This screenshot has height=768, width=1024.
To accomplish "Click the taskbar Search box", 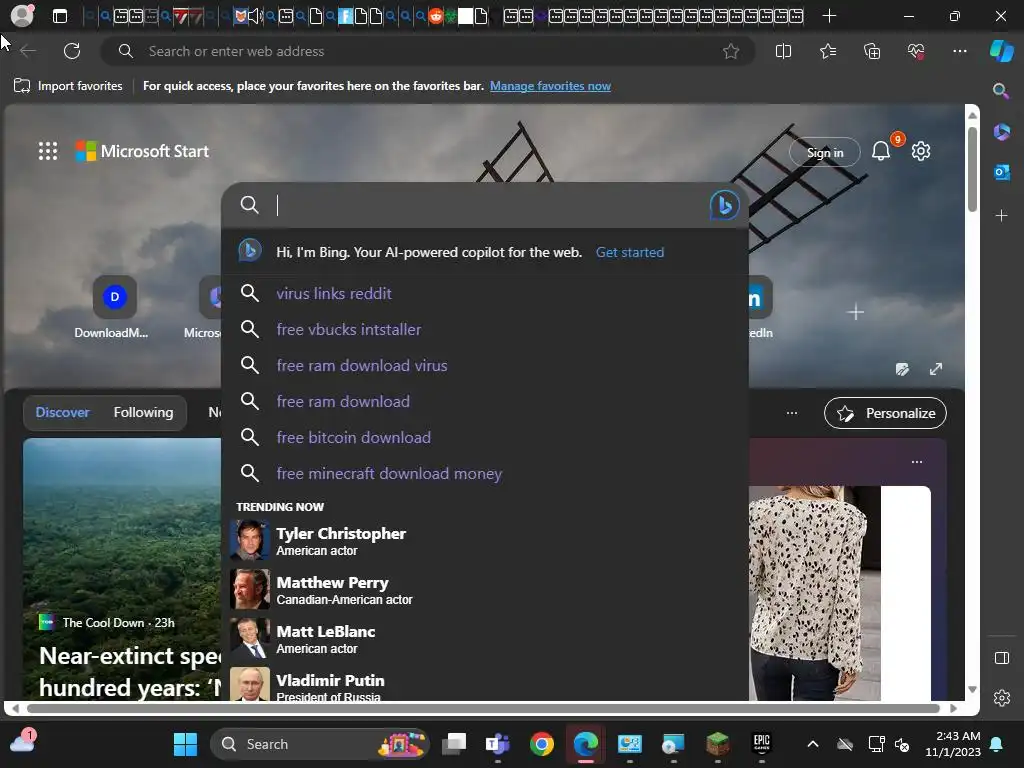I will [320, 744].
